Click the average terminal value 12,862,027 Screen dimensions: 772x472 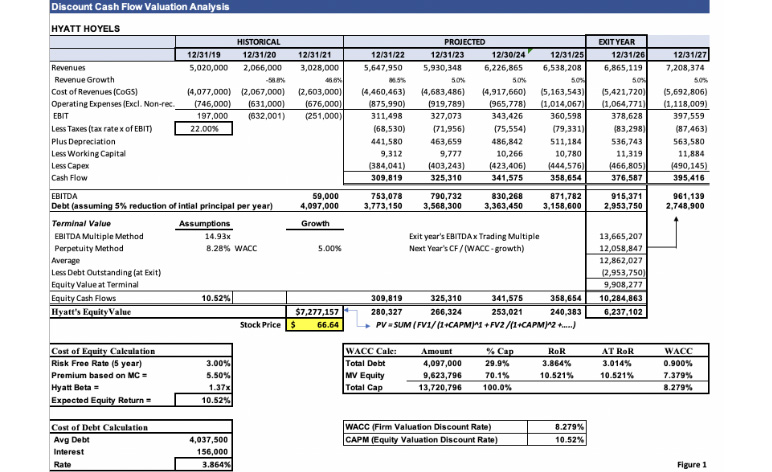(x=620, y=260)
